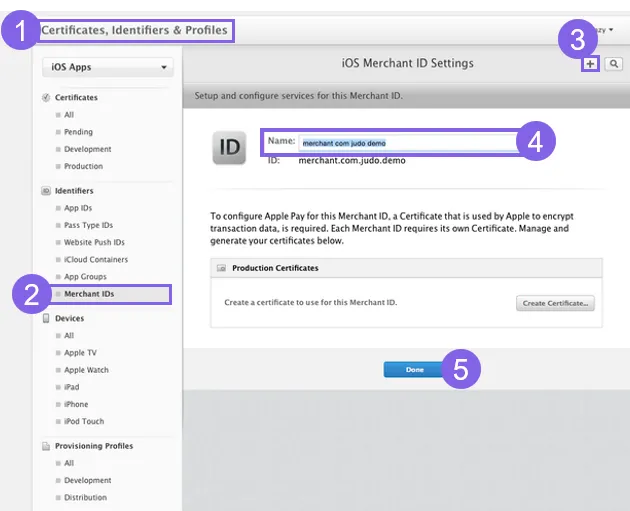Open iCloud Containers
This screenshot has width=630, height=511.
point(96,260)
